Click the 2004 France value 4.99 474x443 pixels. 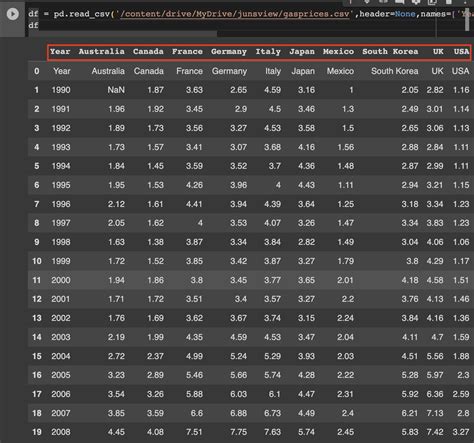click(x=194, y=356)
